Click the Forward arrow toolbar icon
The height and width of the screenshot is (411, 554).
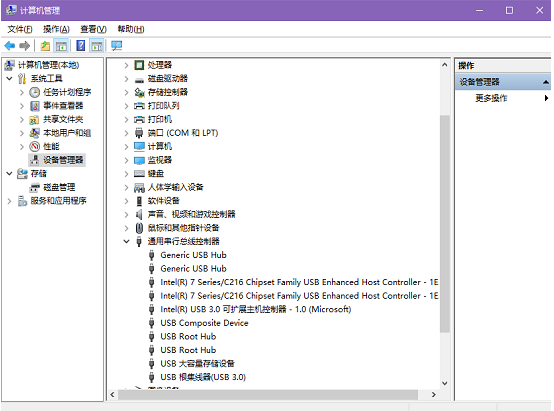24,46
